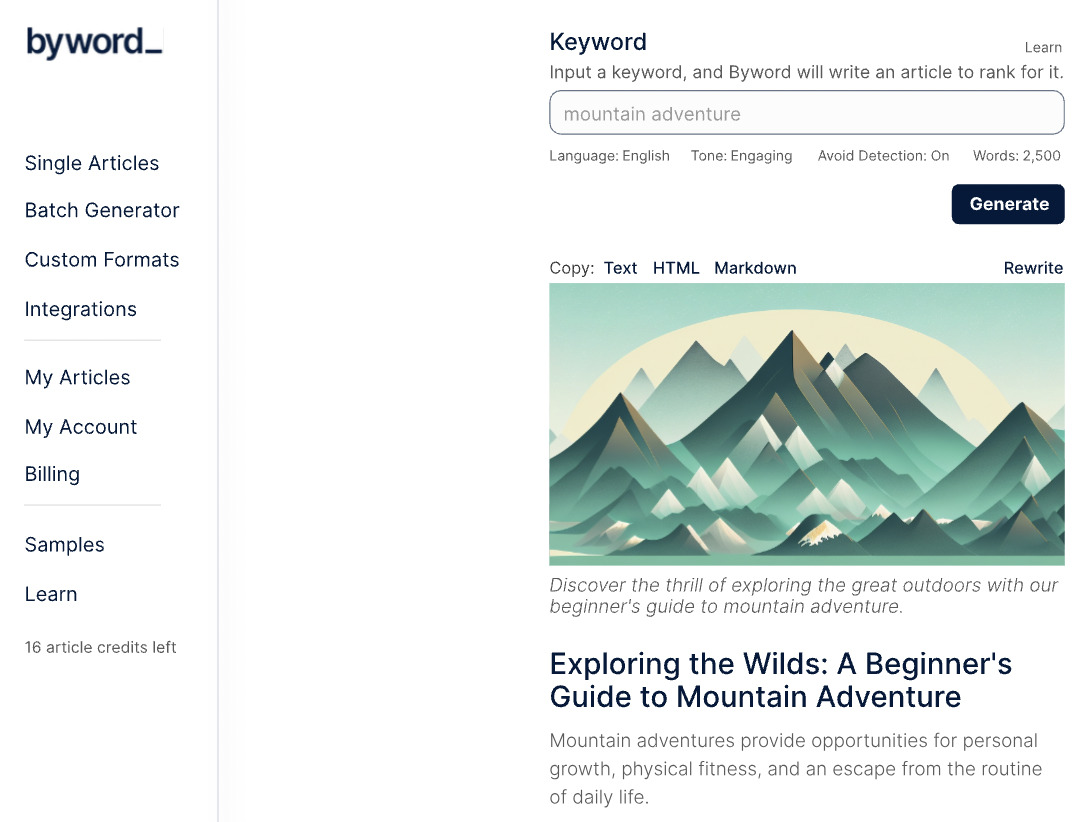Open the Billing page
The height and width of the screenshot is (822, 1092).
(x=52, y=473)
